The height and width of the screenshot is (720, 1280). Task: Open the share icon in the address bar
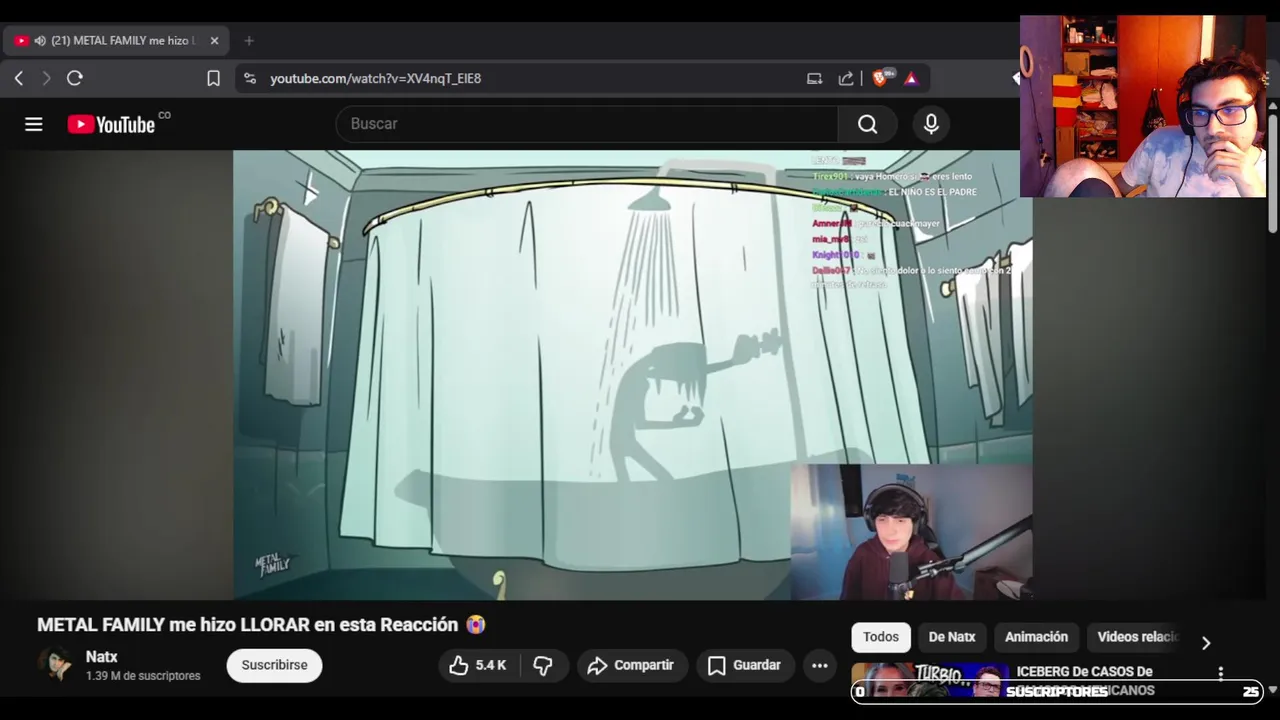[846, 78]
